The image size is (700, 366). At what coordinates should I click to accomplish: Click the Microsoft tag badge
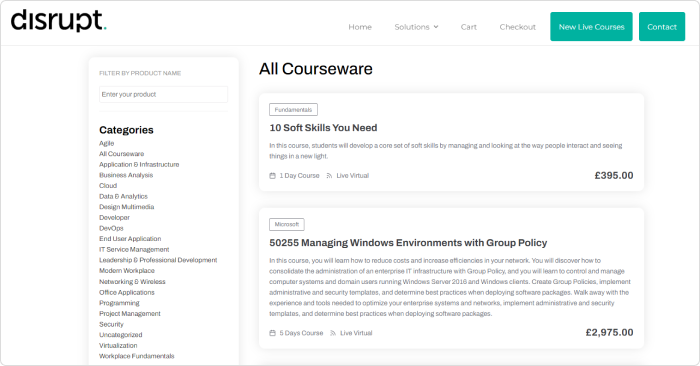point(287,225)
